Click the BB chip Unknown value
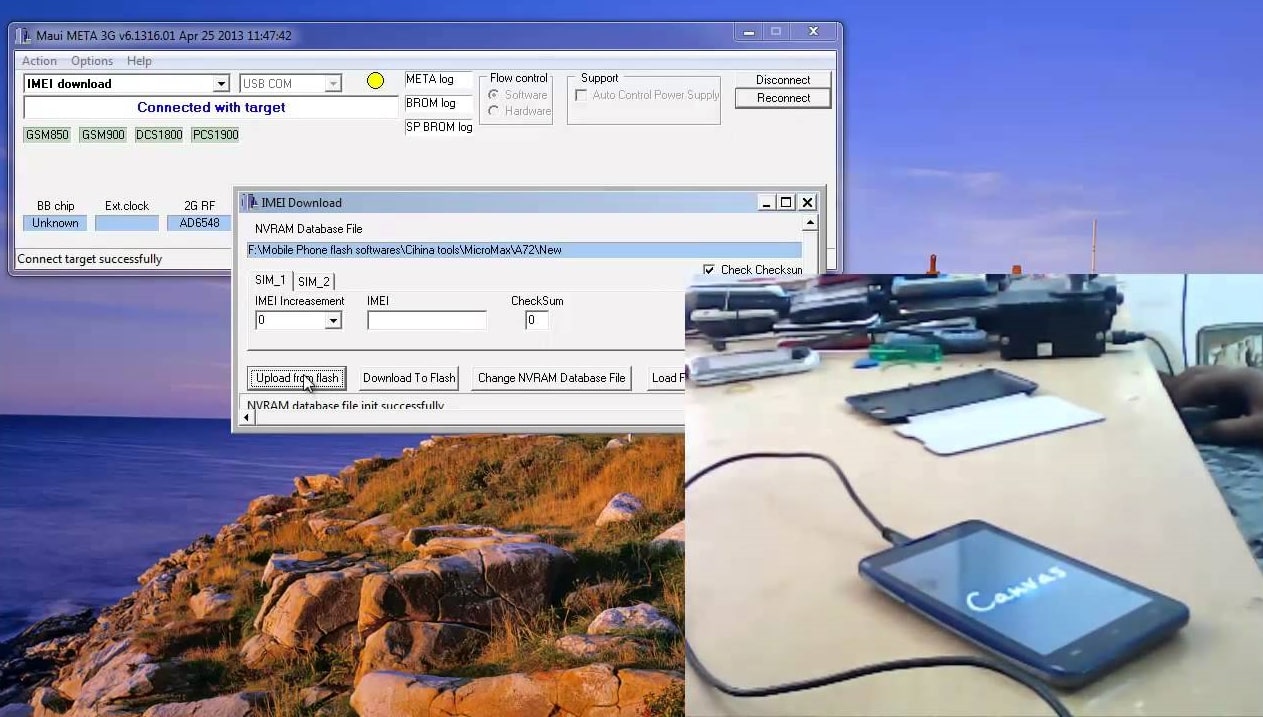This screenshot has width=1263, height=717. tap(55, 223)
